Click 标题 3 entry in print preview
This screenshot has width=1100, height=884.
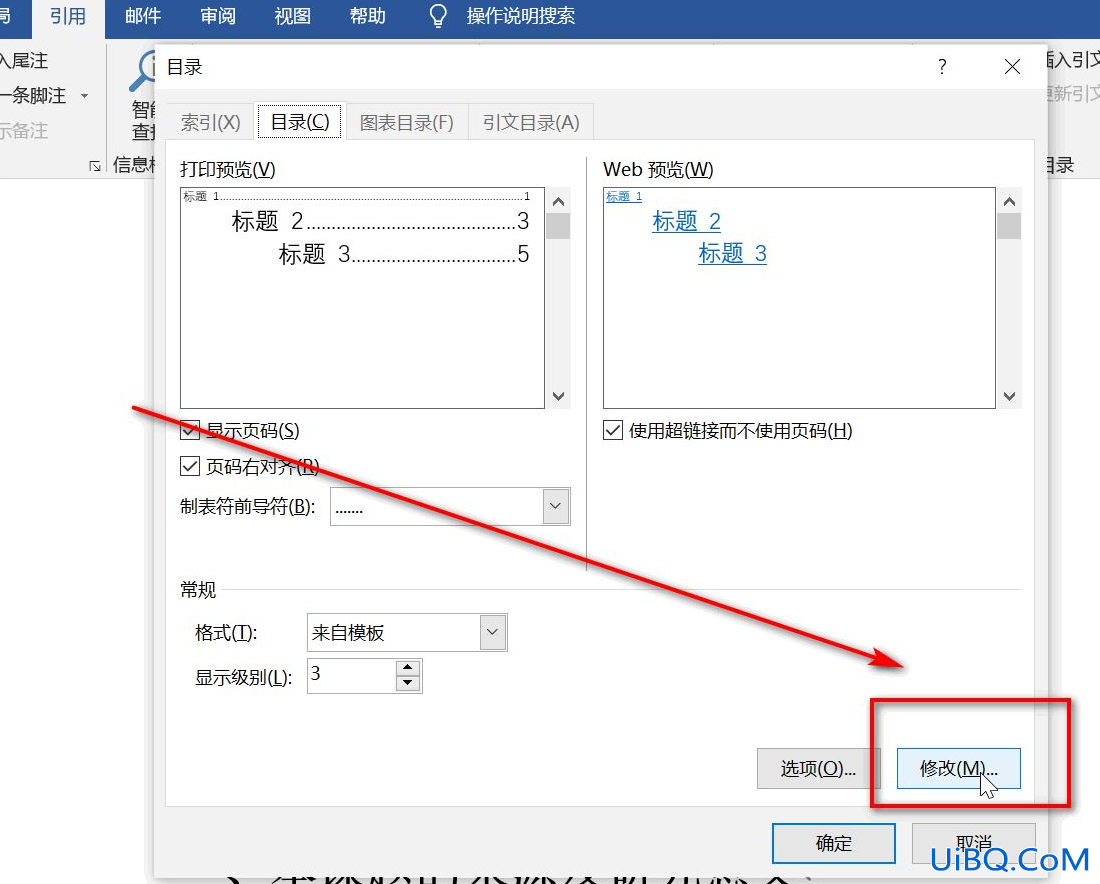(x=403, y=254)
